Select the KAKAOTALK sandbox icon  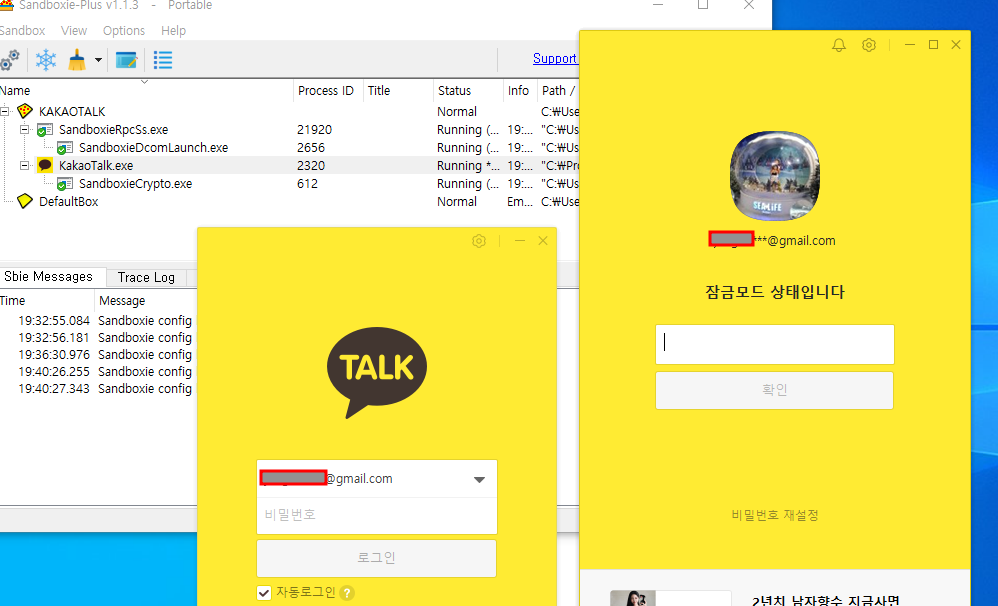pos(25,111)
